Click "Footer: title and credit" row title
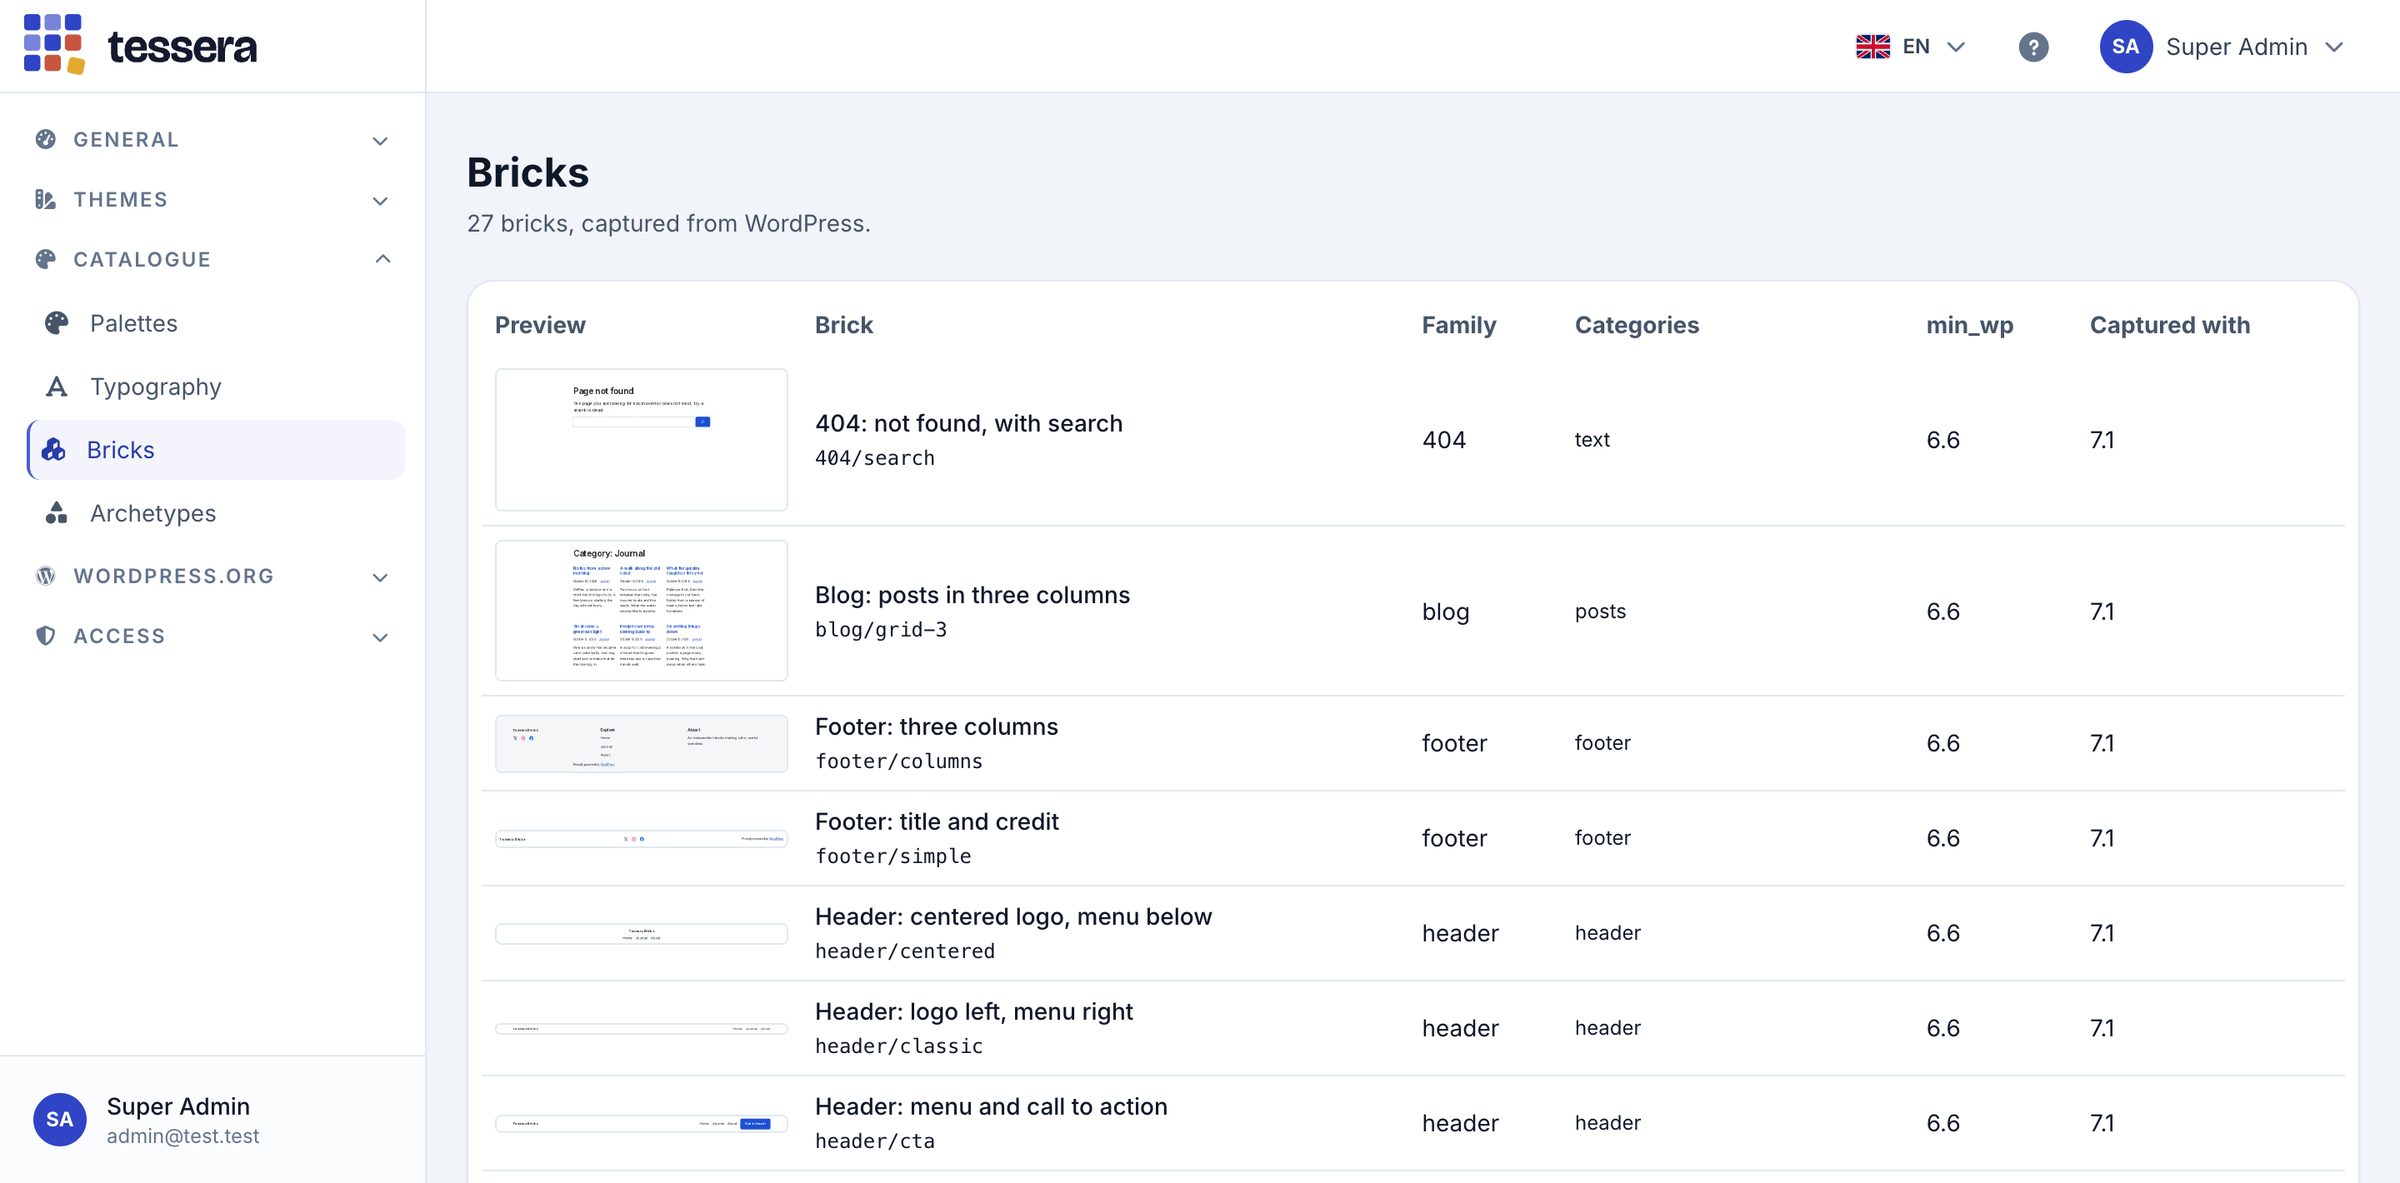Viewport: 2400px width, 1183px height. (937, 821)
